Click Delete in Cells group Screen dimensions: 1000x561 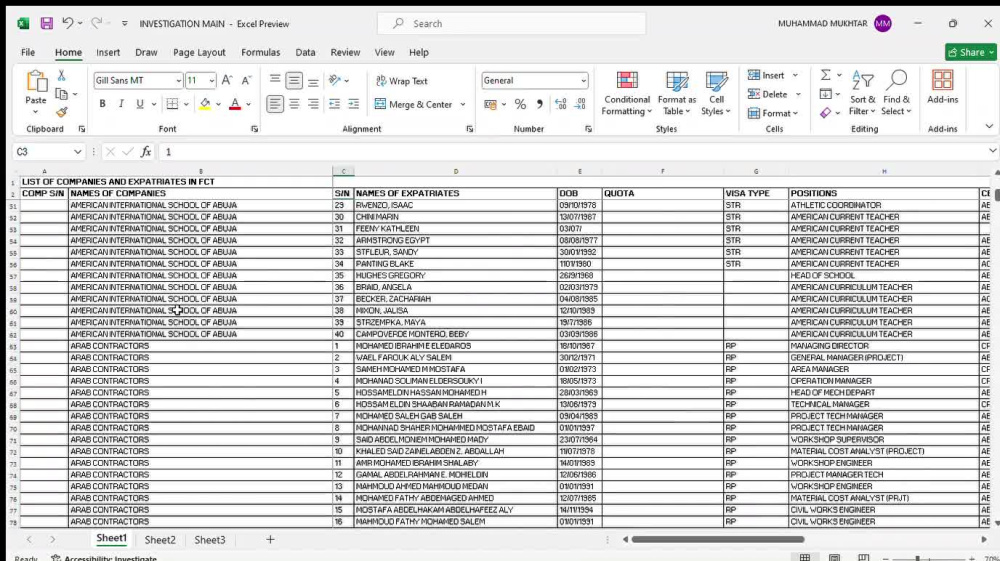pos(768,94)
